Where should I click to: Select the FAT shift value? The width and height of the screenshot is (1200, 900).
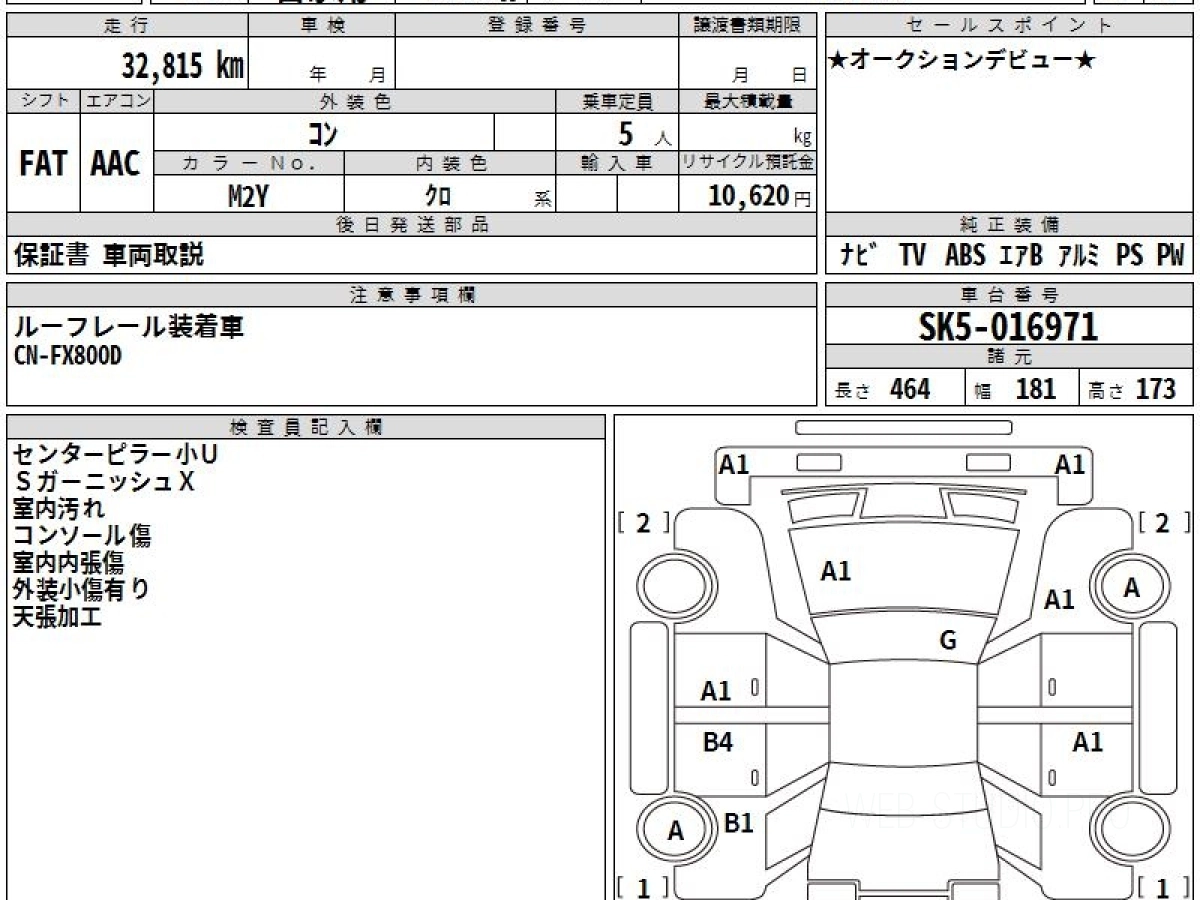tap(43, 164)
